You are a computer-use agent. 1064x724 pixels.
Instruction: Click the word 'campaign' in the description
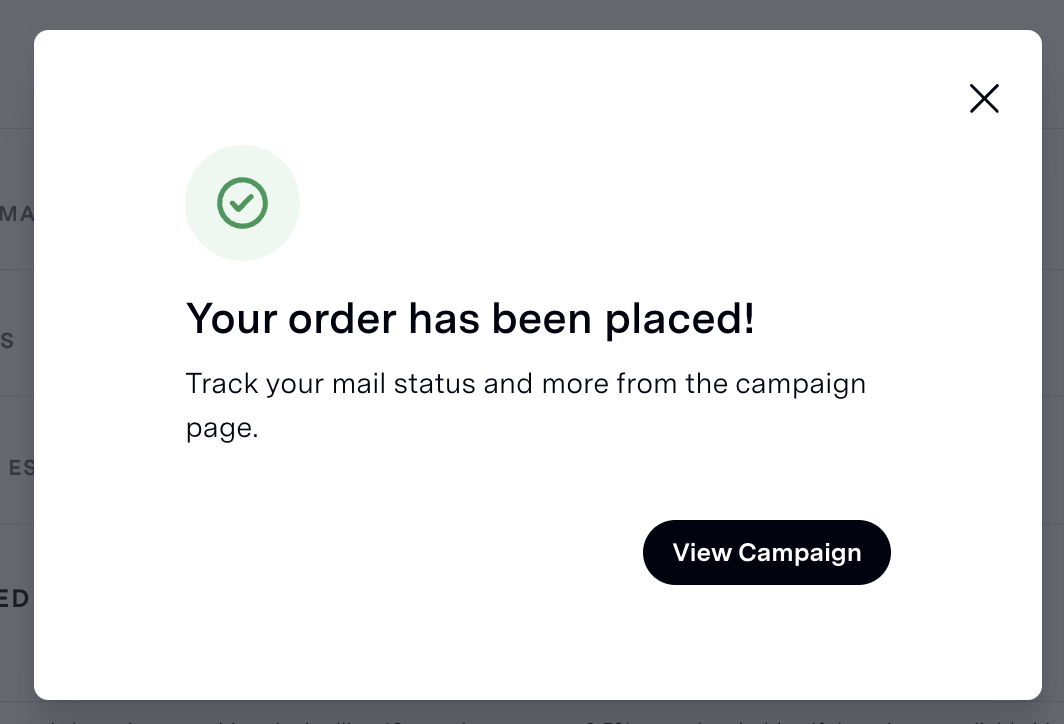point(801,384)
